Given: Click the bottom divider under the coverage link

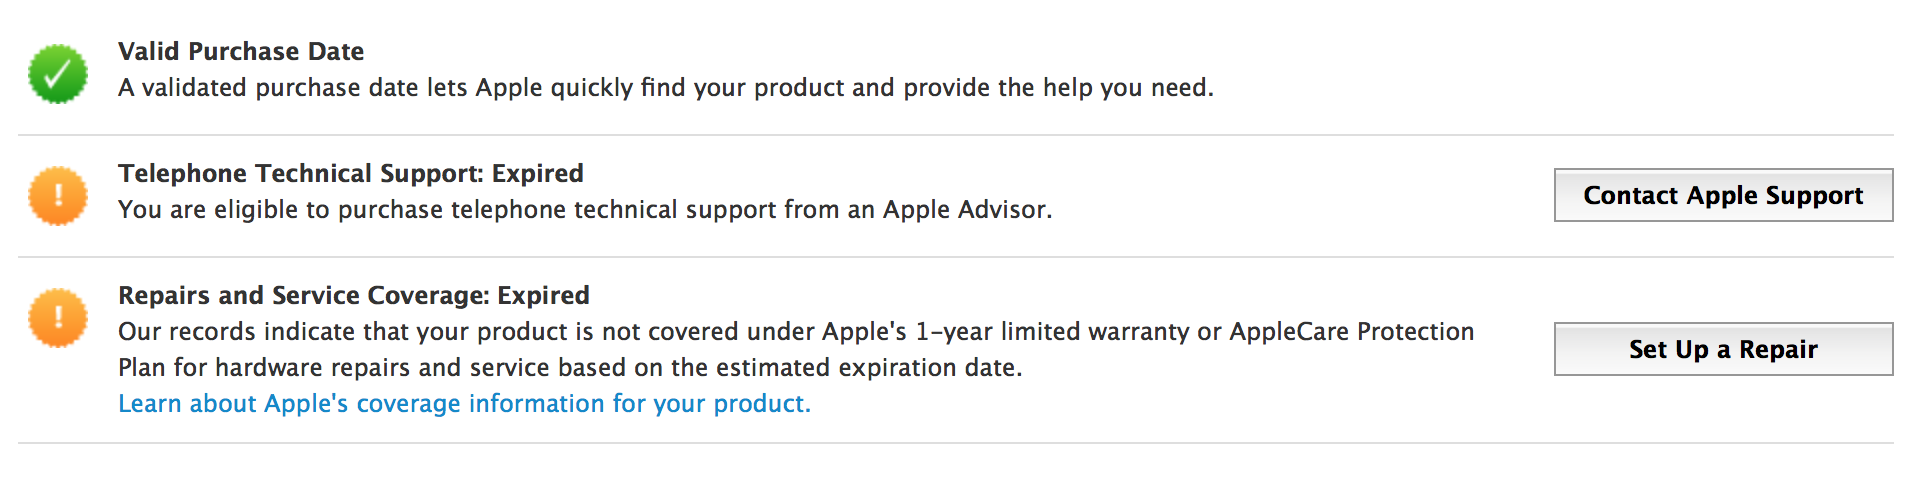Looking at the screenshot, I should (x=955, y=443).
